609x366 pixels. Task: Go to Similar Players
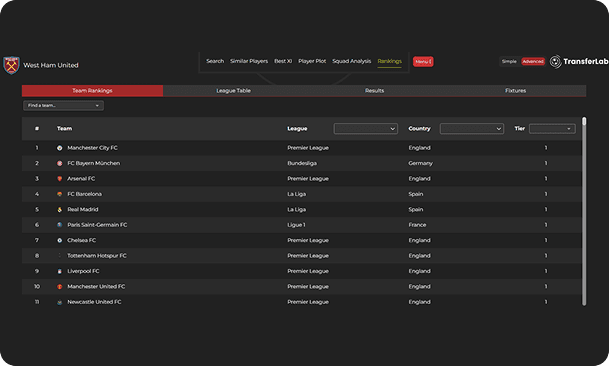coord(249,61)
